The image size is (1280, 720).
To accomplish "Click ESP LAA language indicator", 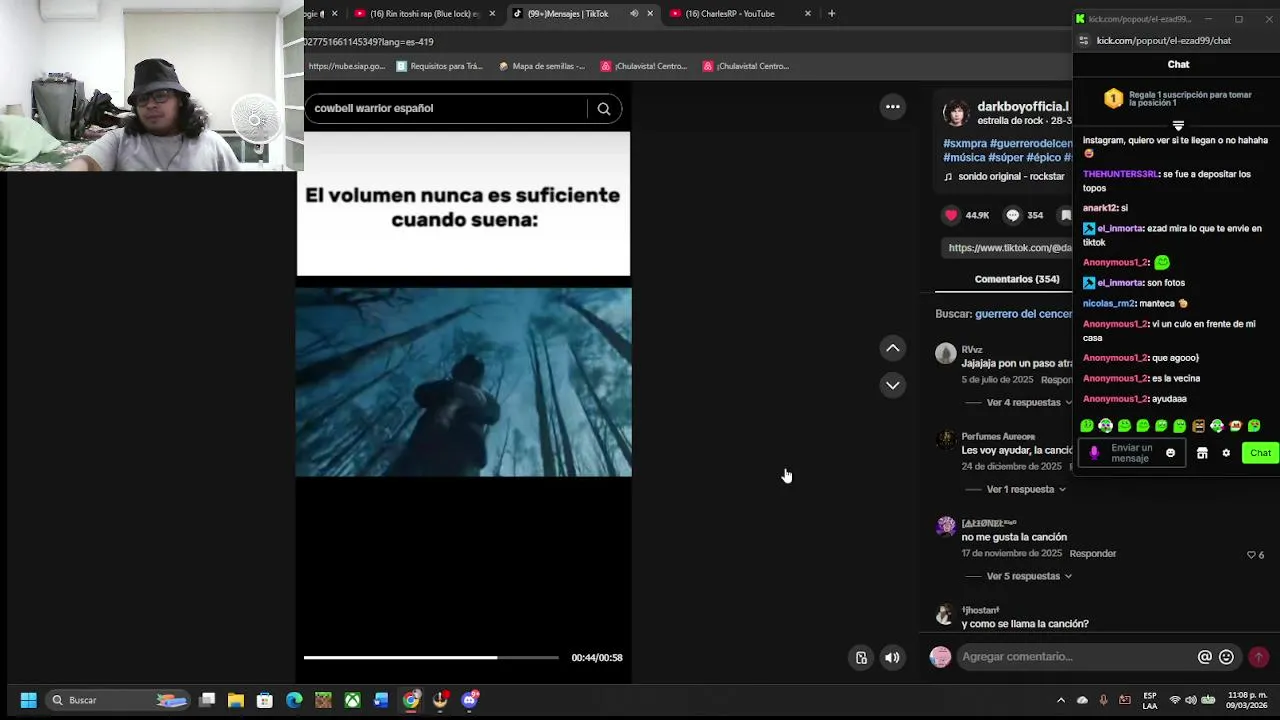I will 1150,700.
